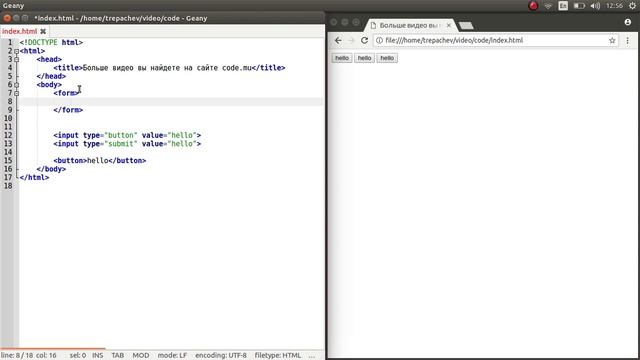The image size is (640, 360).
Task: Open the sound volume indicator
Action: 595,6
